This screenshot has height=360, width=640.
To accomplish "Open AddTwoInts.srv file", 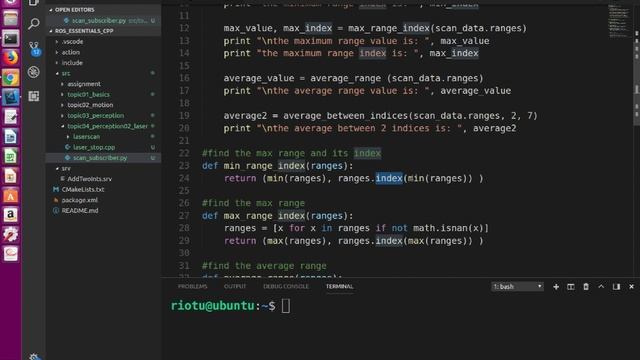I will coord(89,179).
